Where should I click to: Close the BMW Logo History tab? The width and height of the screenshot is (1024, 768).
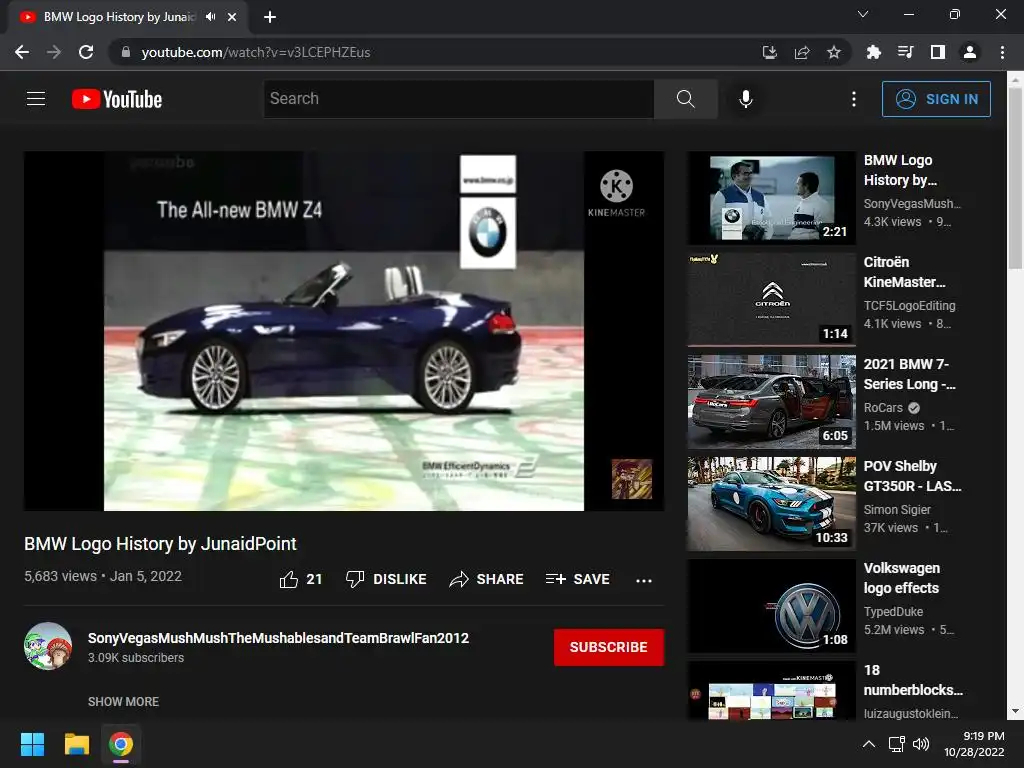(x=232, y=17)
